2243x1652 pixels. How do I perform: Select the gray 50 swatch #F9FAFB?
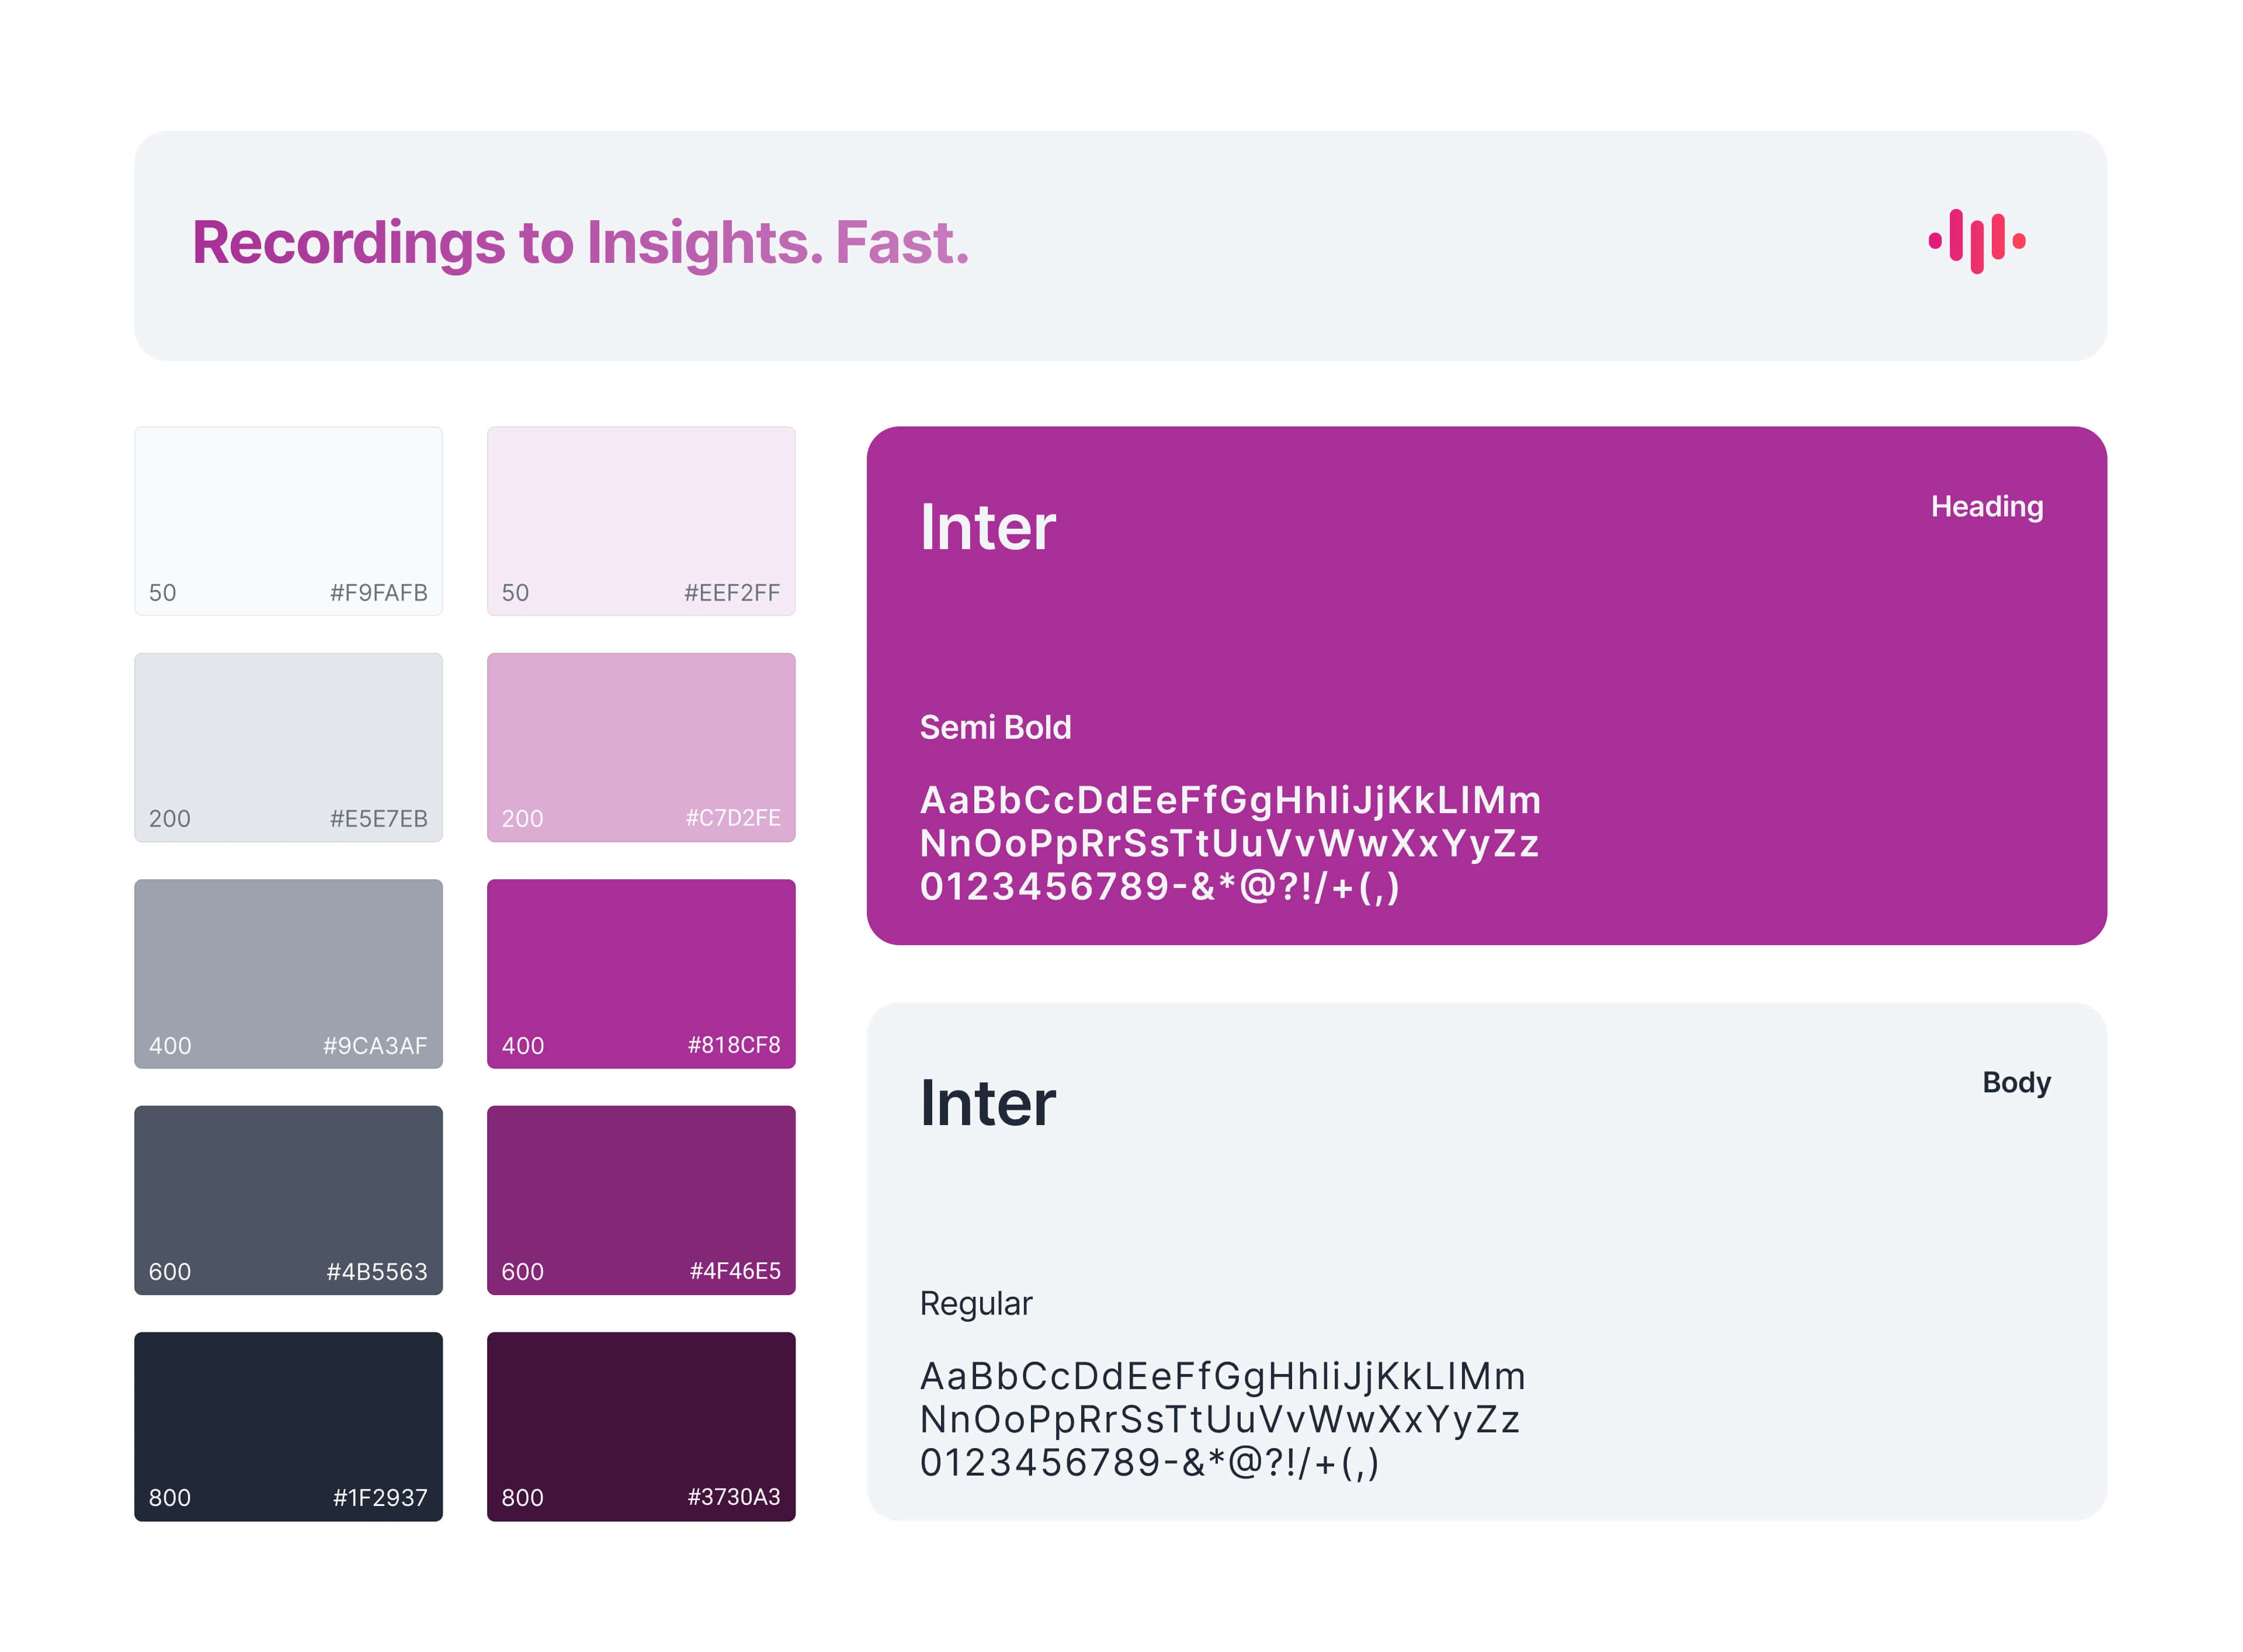[x=288, y=521]
